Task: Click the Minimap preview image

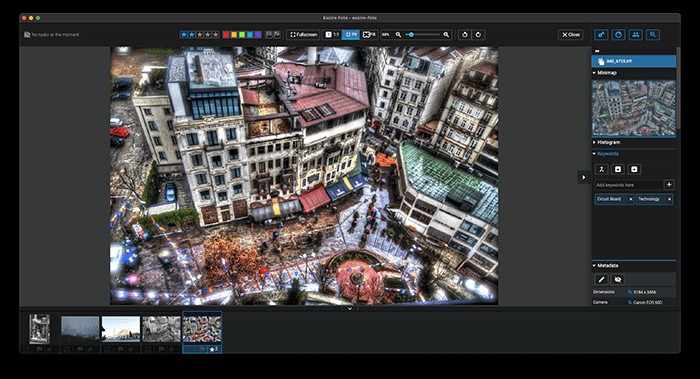Action: (x=633, y=108)
